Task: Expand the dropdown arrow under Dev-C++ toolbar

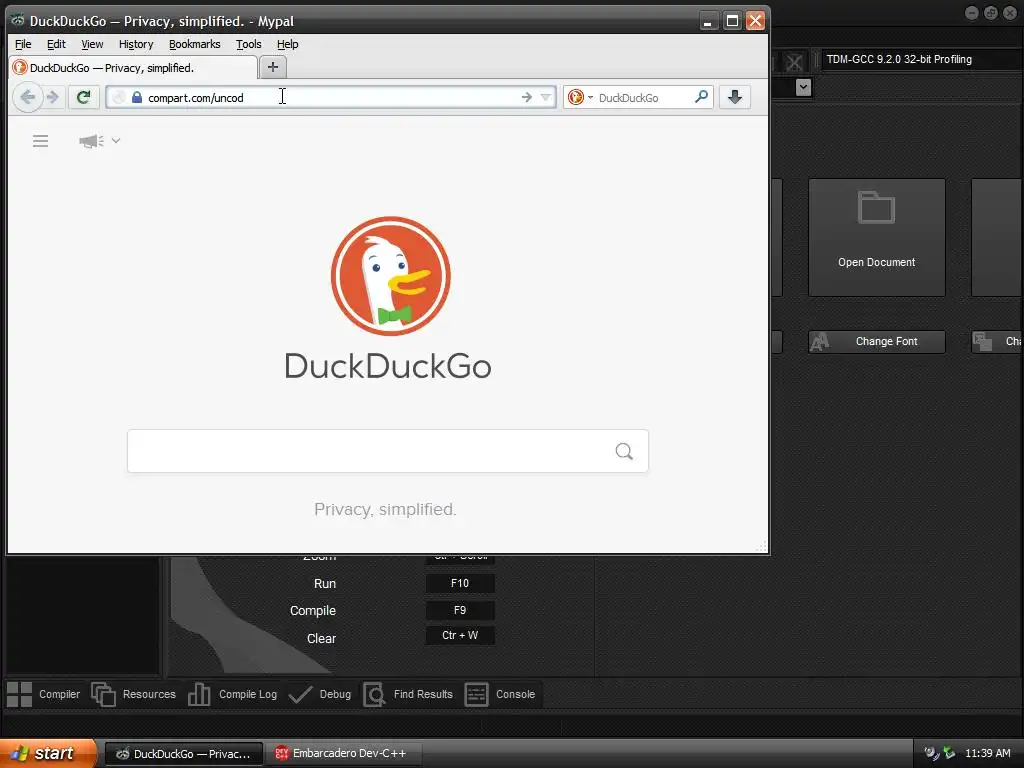Action: [x=803, y=87]
